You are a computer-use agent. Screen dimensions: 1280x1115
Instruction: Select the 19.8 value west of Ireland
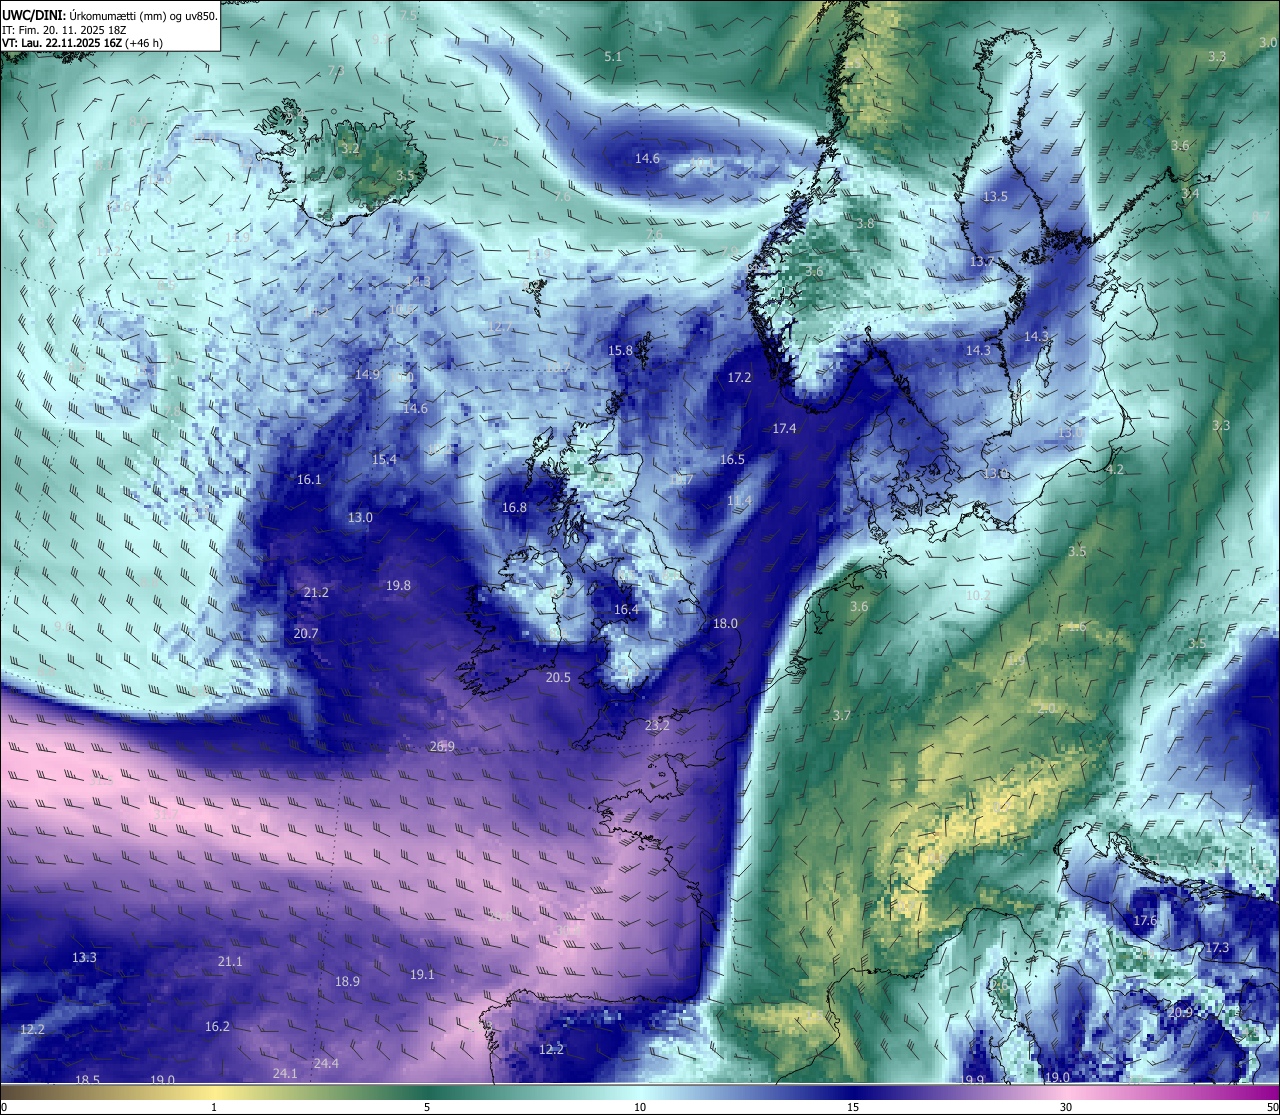[x=398, y=586]
